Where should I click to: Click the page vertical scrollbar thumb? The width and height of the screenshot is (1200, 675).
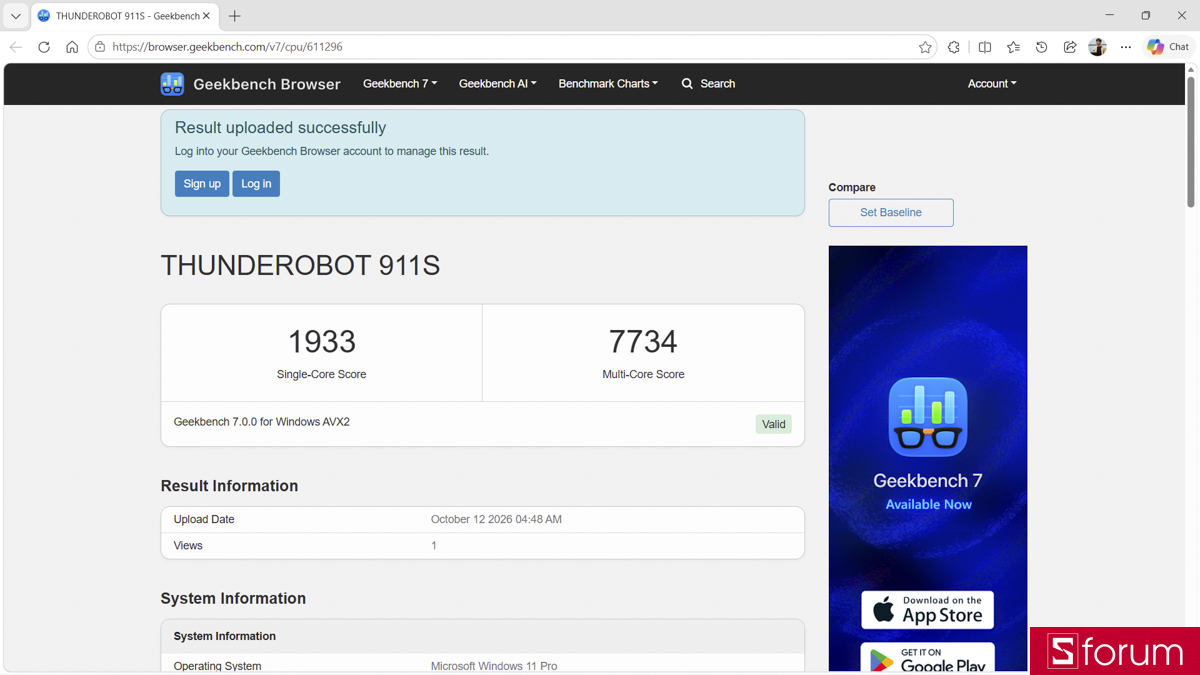click(1190, 142)
